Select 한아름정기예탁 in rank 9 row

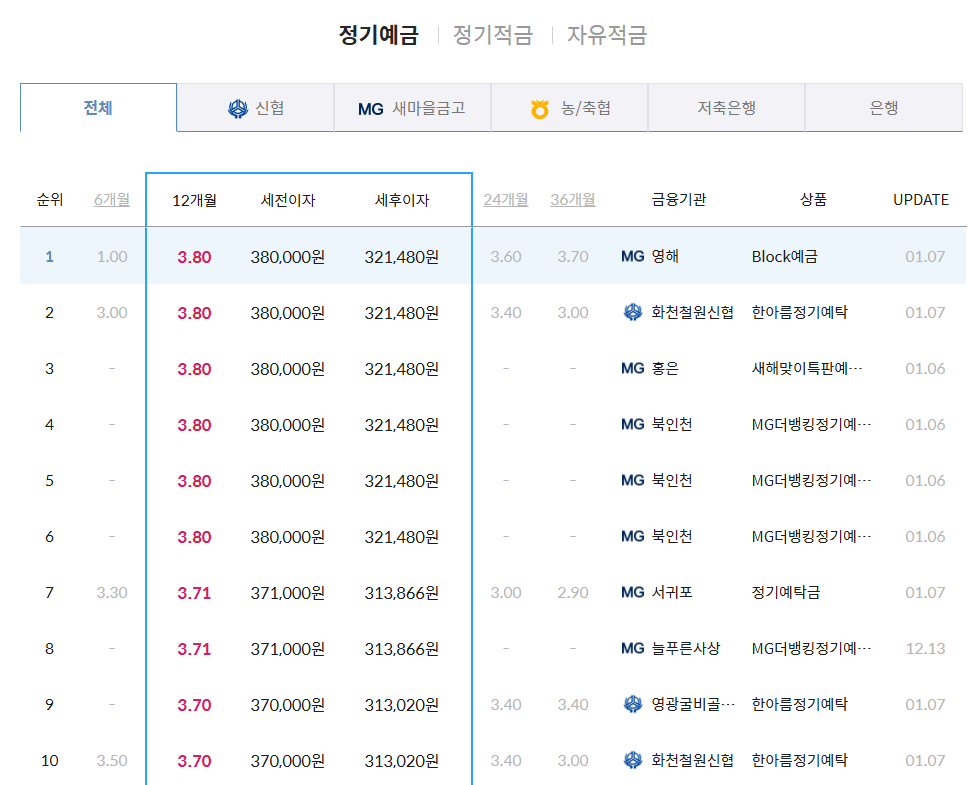799,704
